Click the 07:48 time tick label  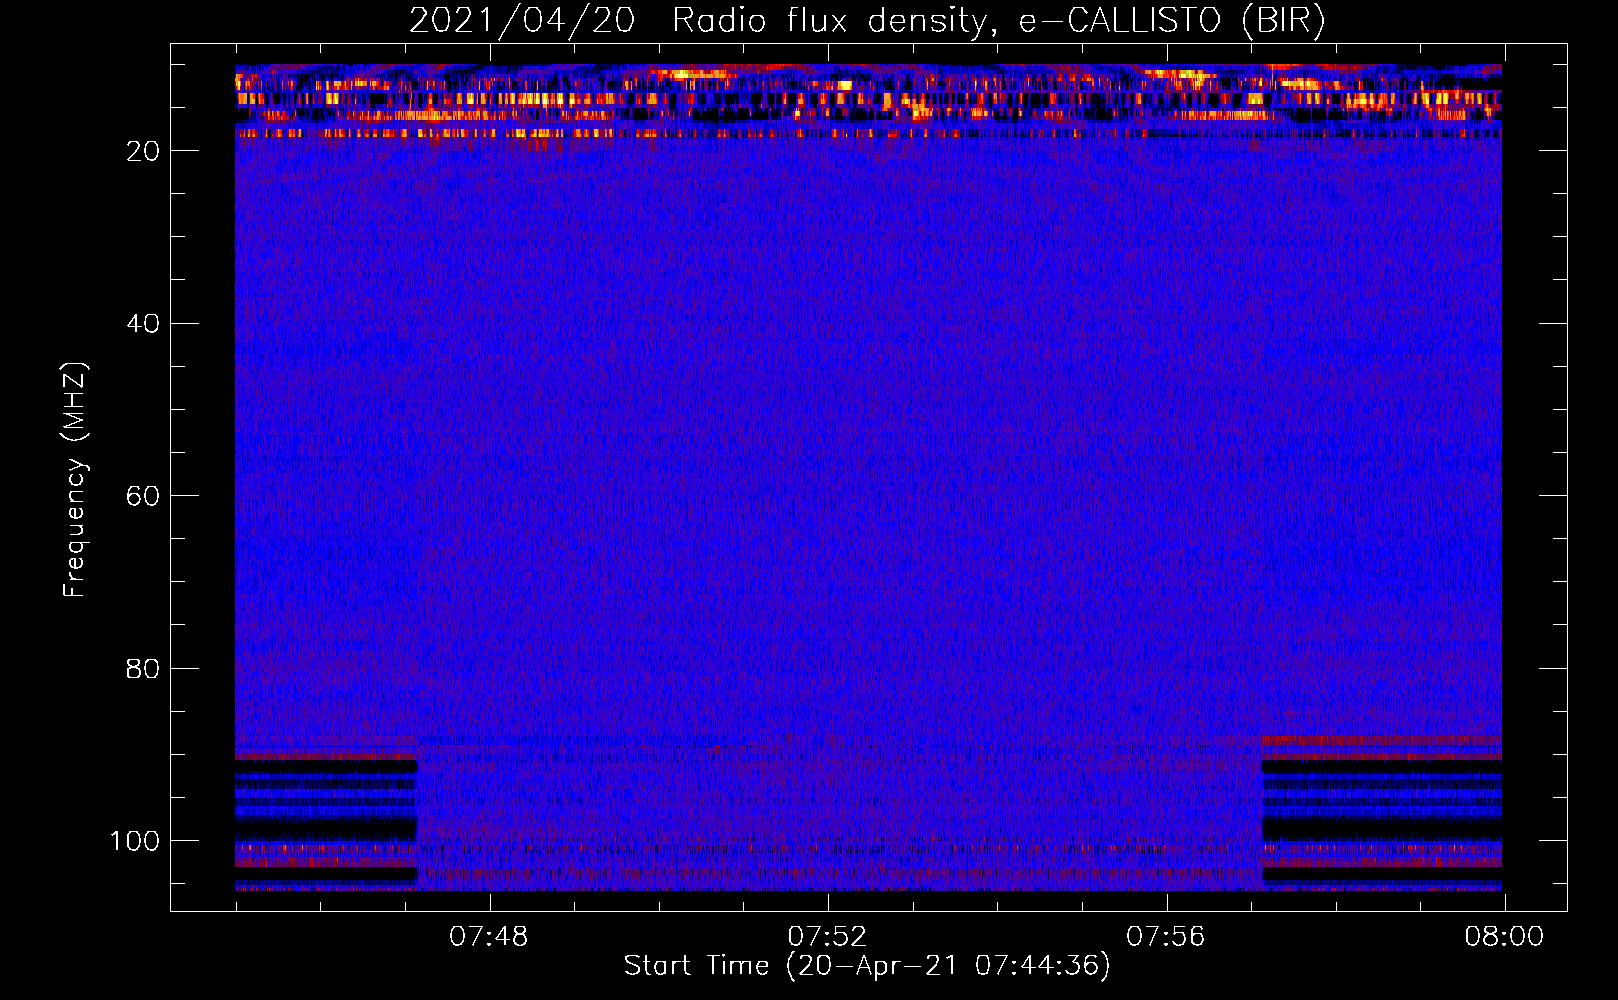pos(489,937)
